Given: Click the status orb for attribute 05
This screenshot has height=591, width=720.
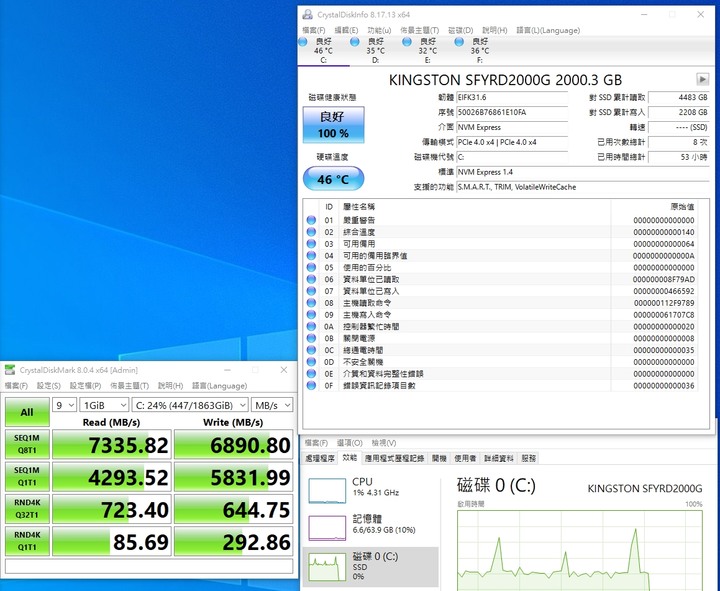Looking at the screenshot, I should tap(311, 268).
